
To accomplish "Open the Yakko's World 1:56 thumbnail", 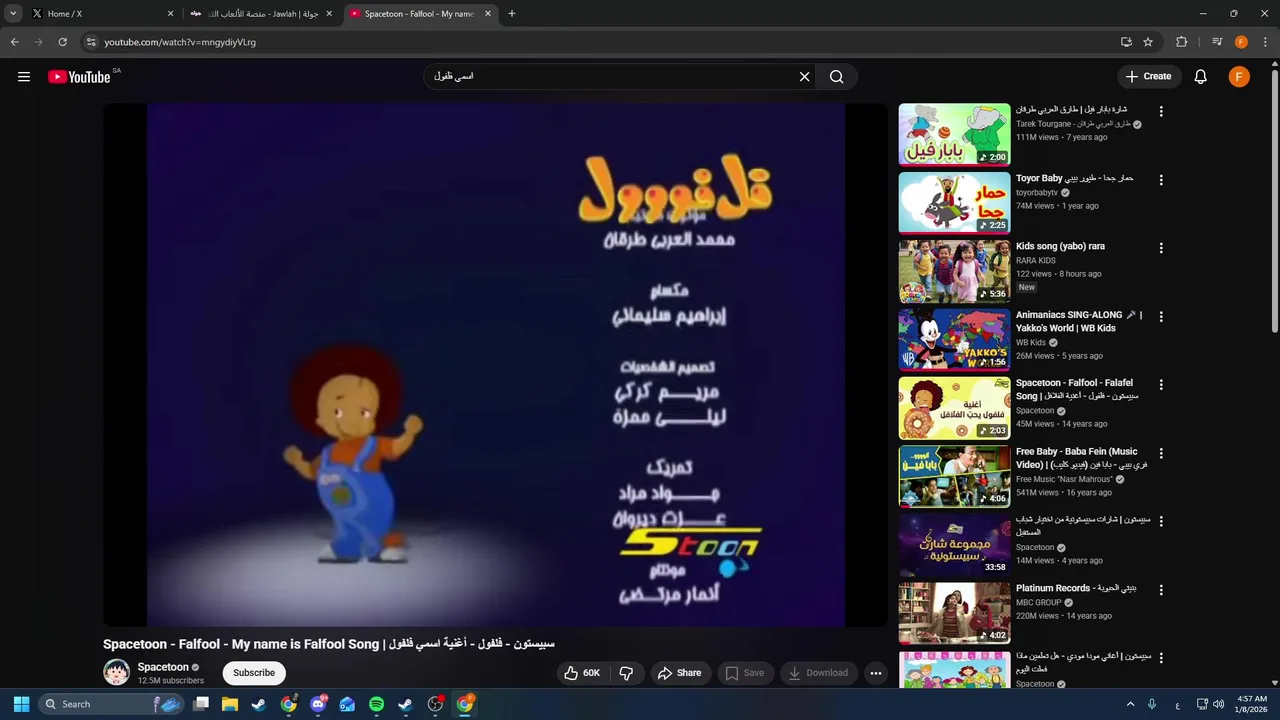I will click(954, 340).
